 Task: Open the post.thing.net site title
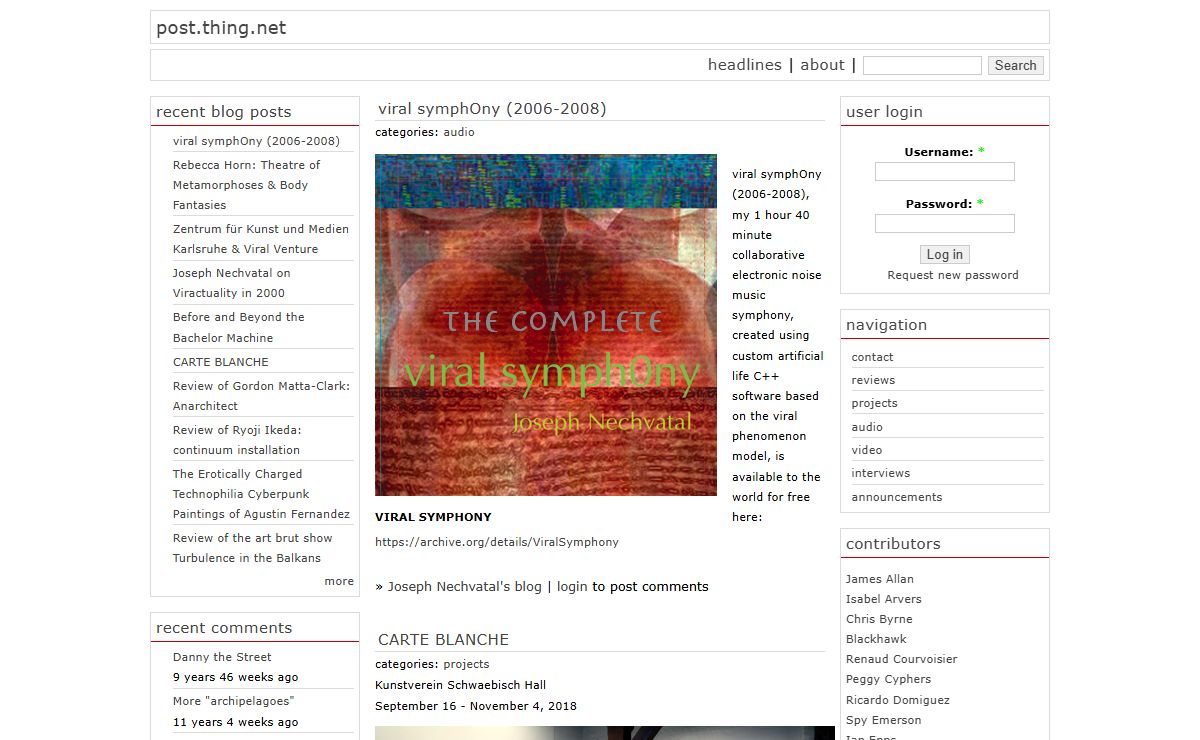point(221,28)
